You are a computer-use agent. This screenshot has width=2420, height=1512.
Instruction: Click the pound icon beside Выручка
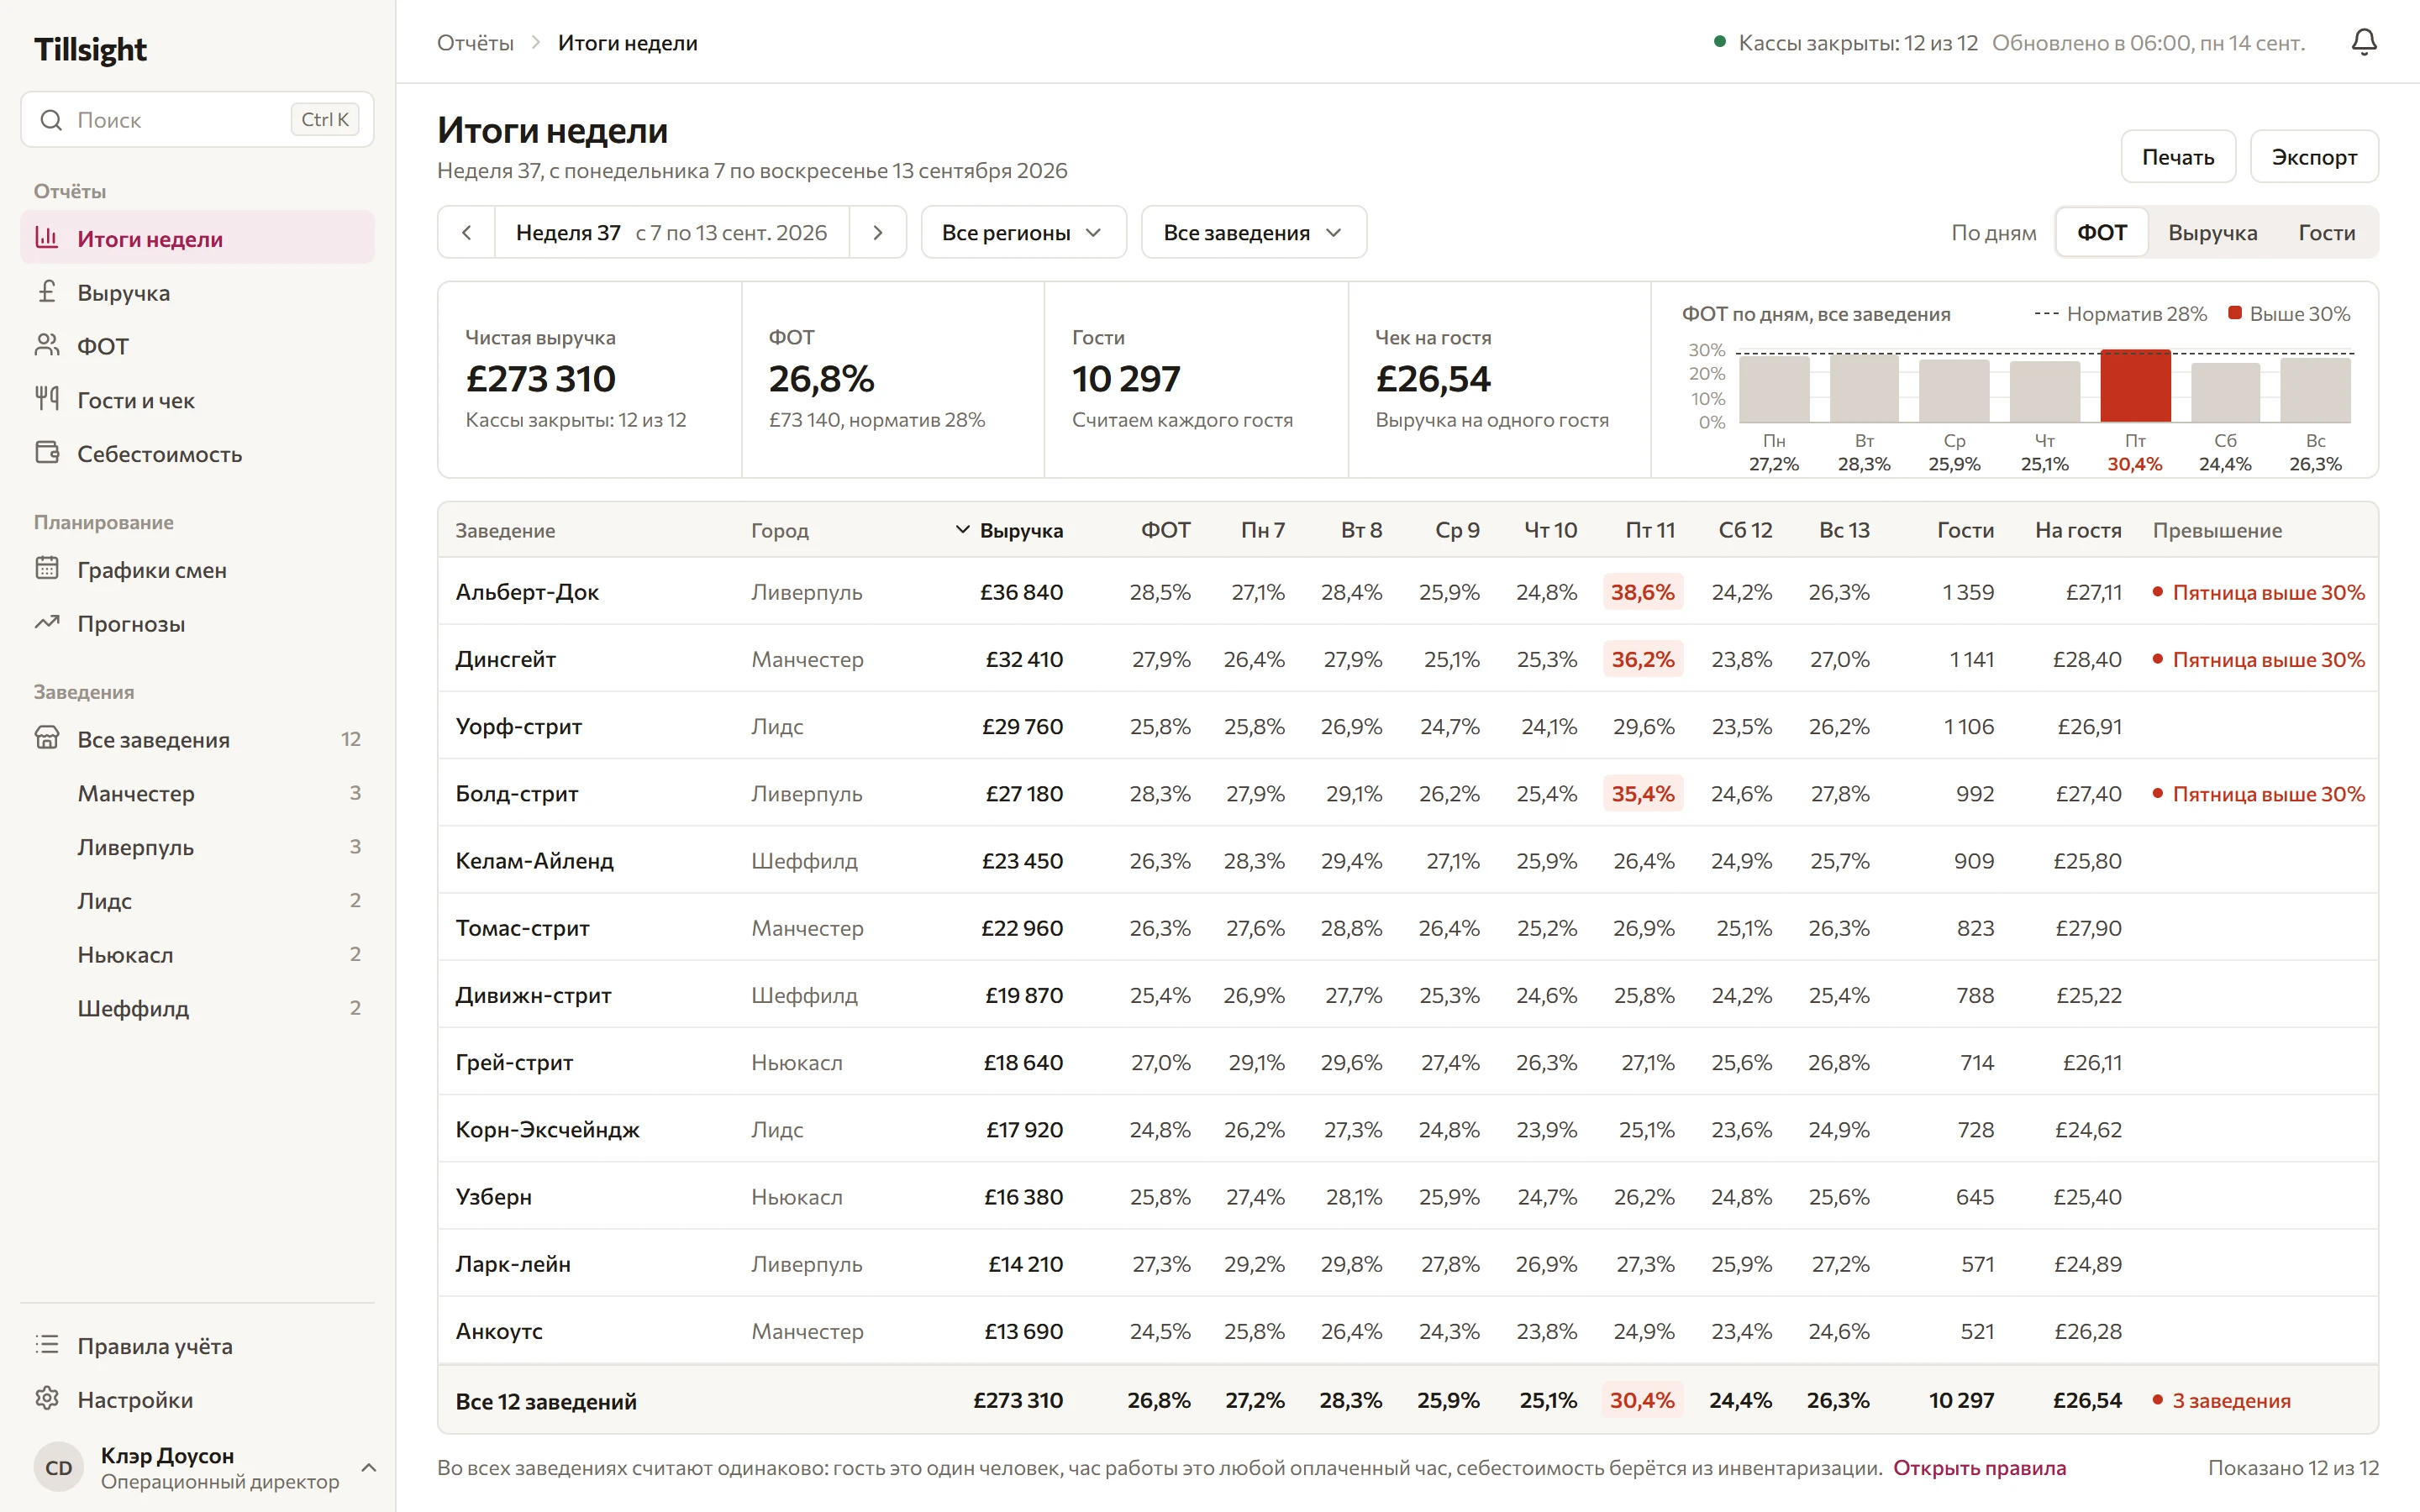click(x=47, y=292)
